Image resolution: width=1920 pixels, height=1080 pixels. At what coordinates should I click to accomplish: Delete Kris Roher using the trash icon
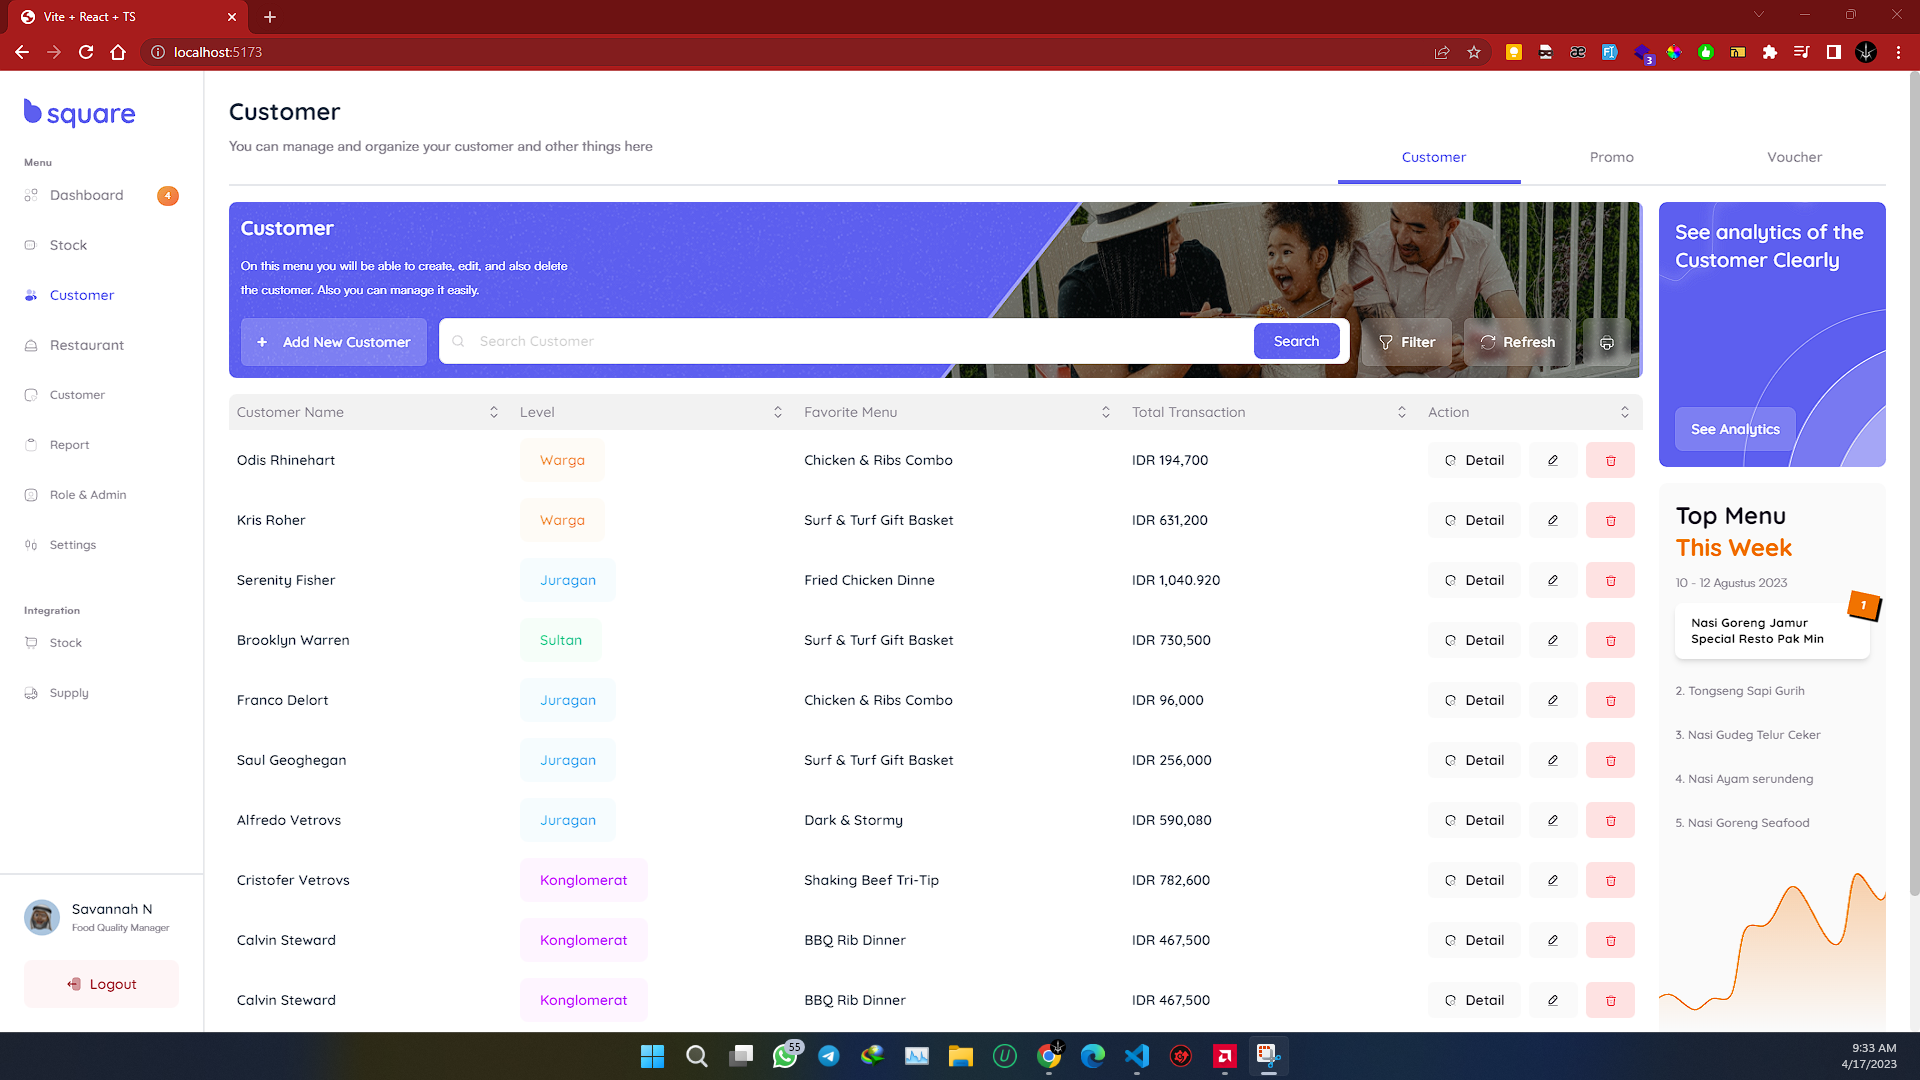(1610, 520)
